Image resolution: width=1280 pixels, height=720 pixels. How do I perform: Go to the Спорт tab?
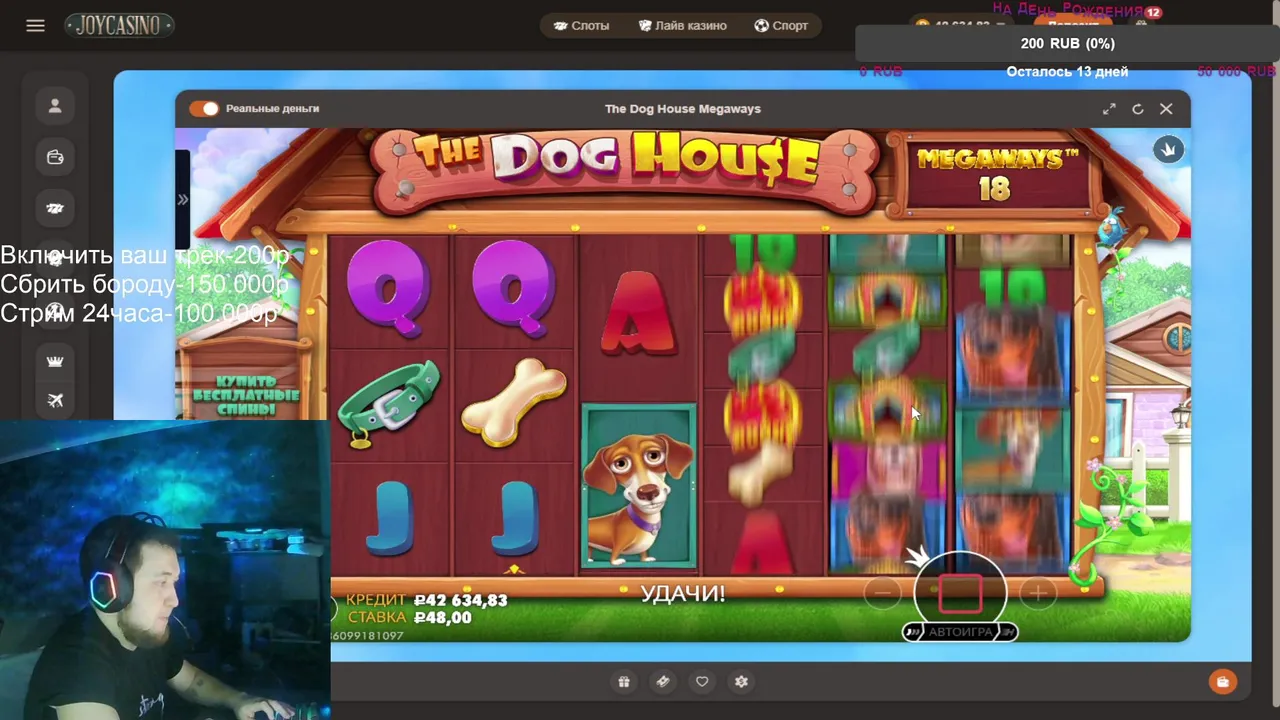[x=781, y=26]
